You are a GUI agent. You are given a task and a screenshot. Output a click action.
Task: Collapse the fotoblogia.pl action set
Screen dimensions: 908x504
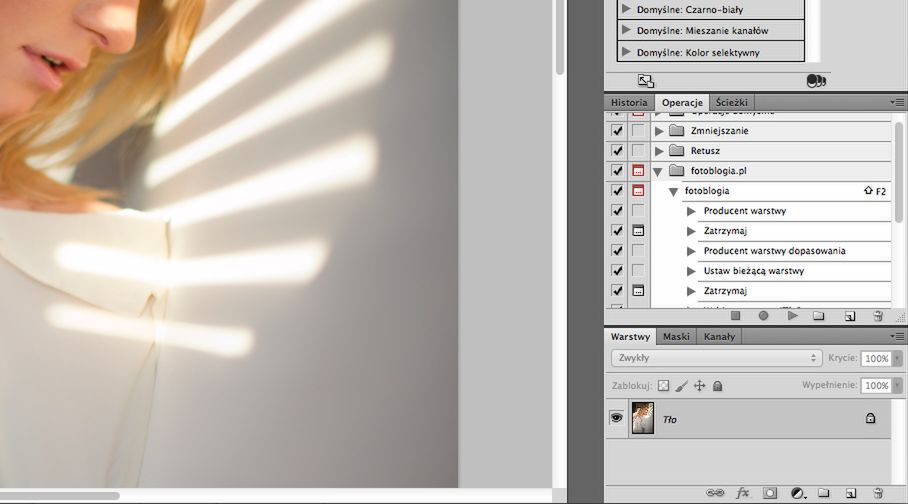658,171
